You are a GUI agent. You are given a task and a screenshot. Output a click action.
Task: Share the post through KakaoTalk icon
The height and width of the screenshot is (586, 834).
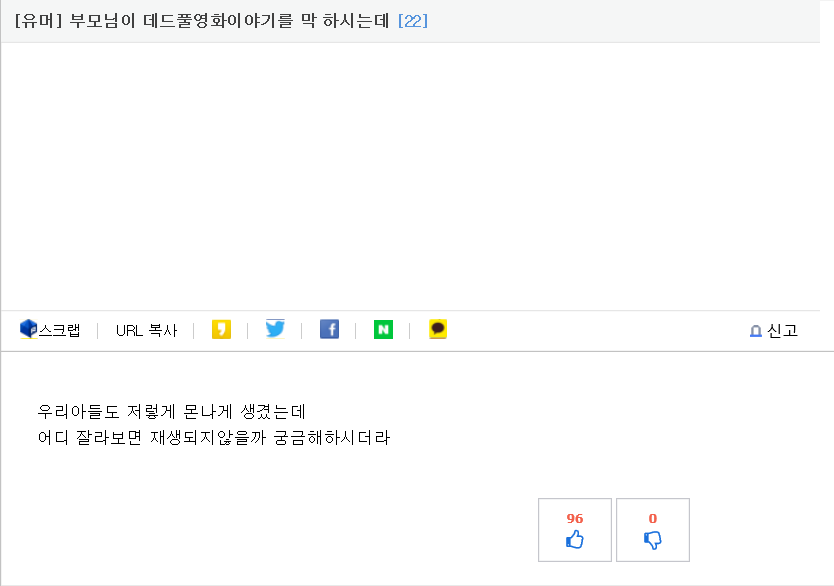(437, 328)
